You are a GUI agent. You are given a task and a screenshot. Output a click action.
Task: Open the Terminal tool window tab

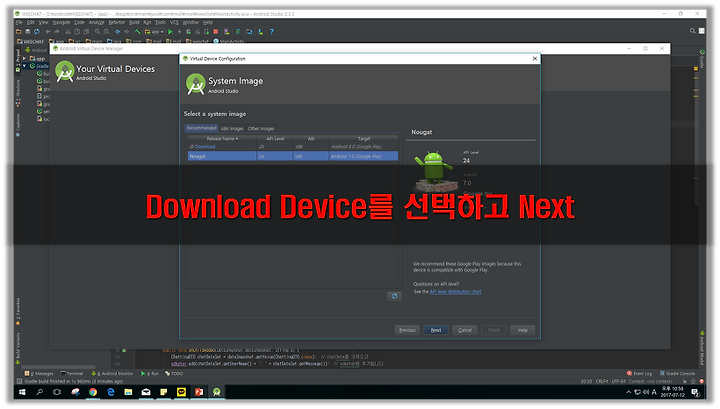click(x=72, y=374)
